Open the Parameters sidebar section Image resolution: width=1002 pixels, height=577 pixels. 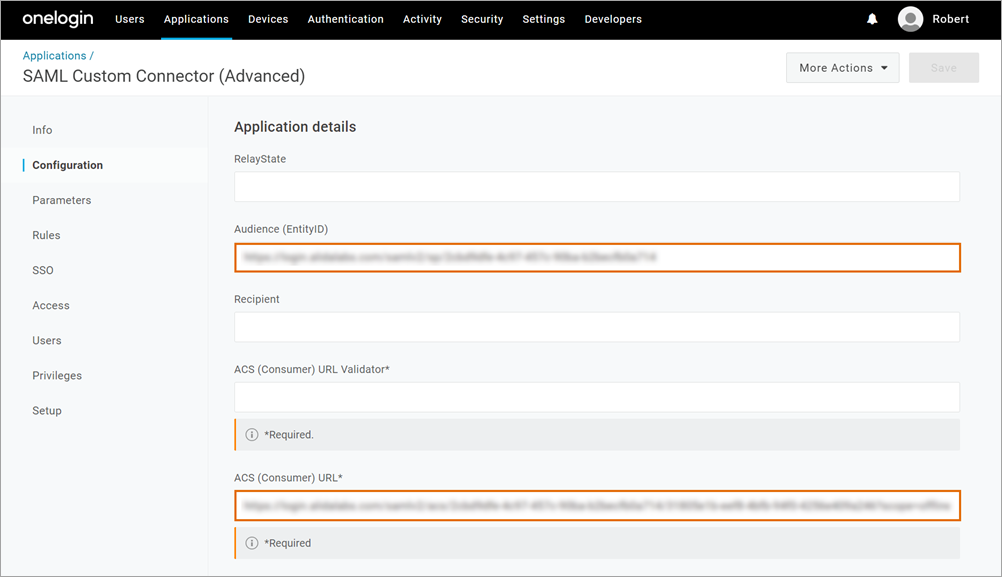pos(62,200)
